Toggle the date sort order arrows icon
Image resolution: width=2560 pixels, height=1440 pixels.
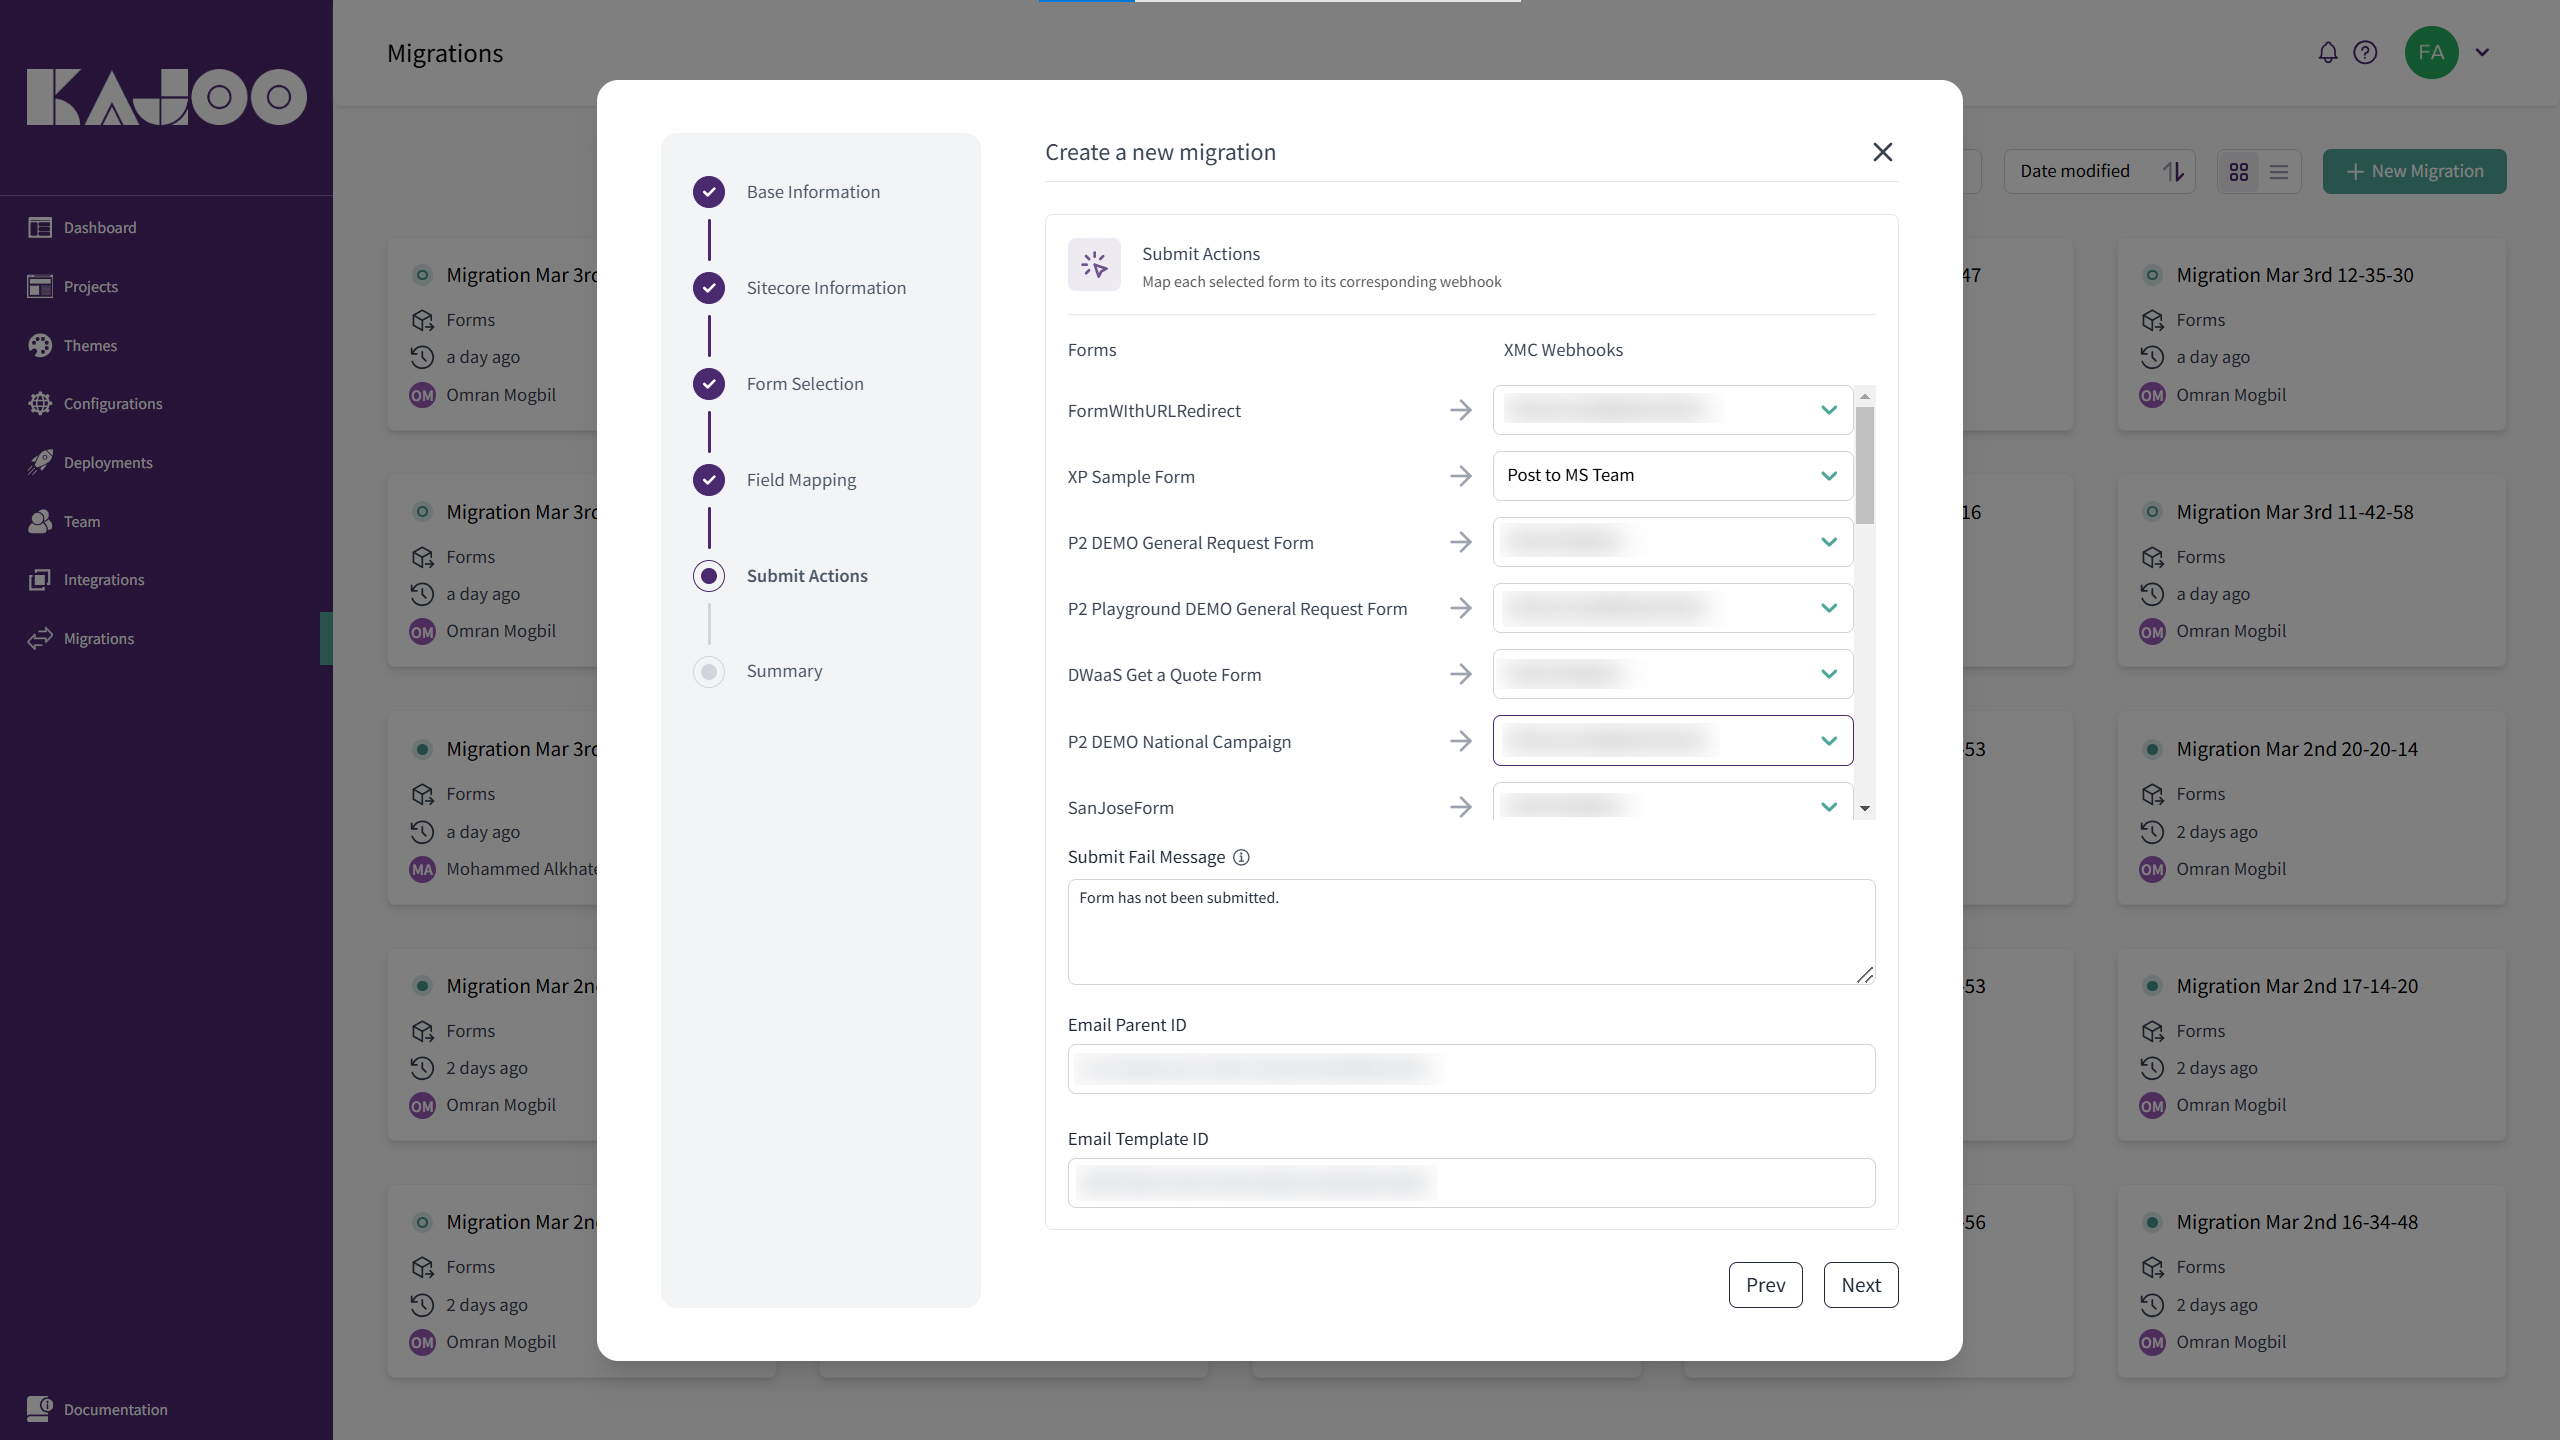point(2172,172)
